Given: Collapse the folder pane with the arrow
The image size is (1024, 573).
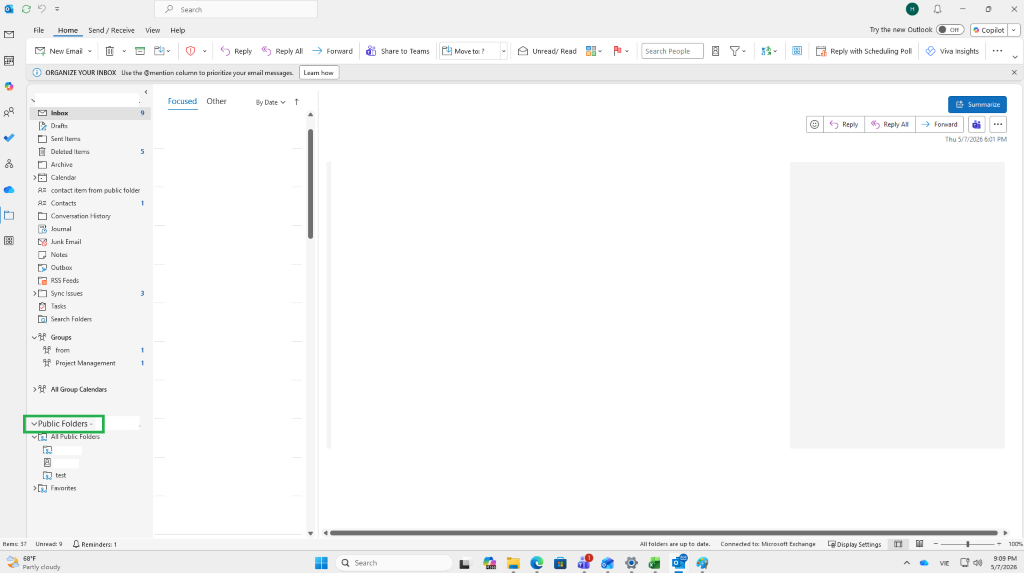Looking at the screenshot, I should click(146, 92).
